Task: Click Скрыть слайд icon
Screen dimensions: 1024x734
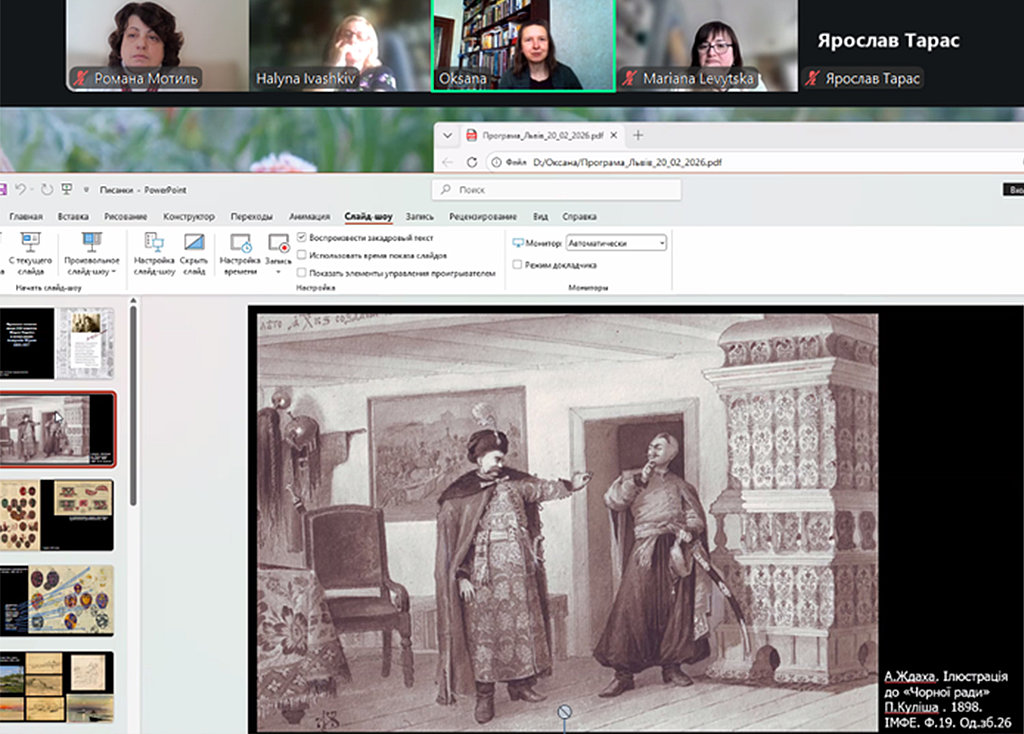Action: pos(194,251)
